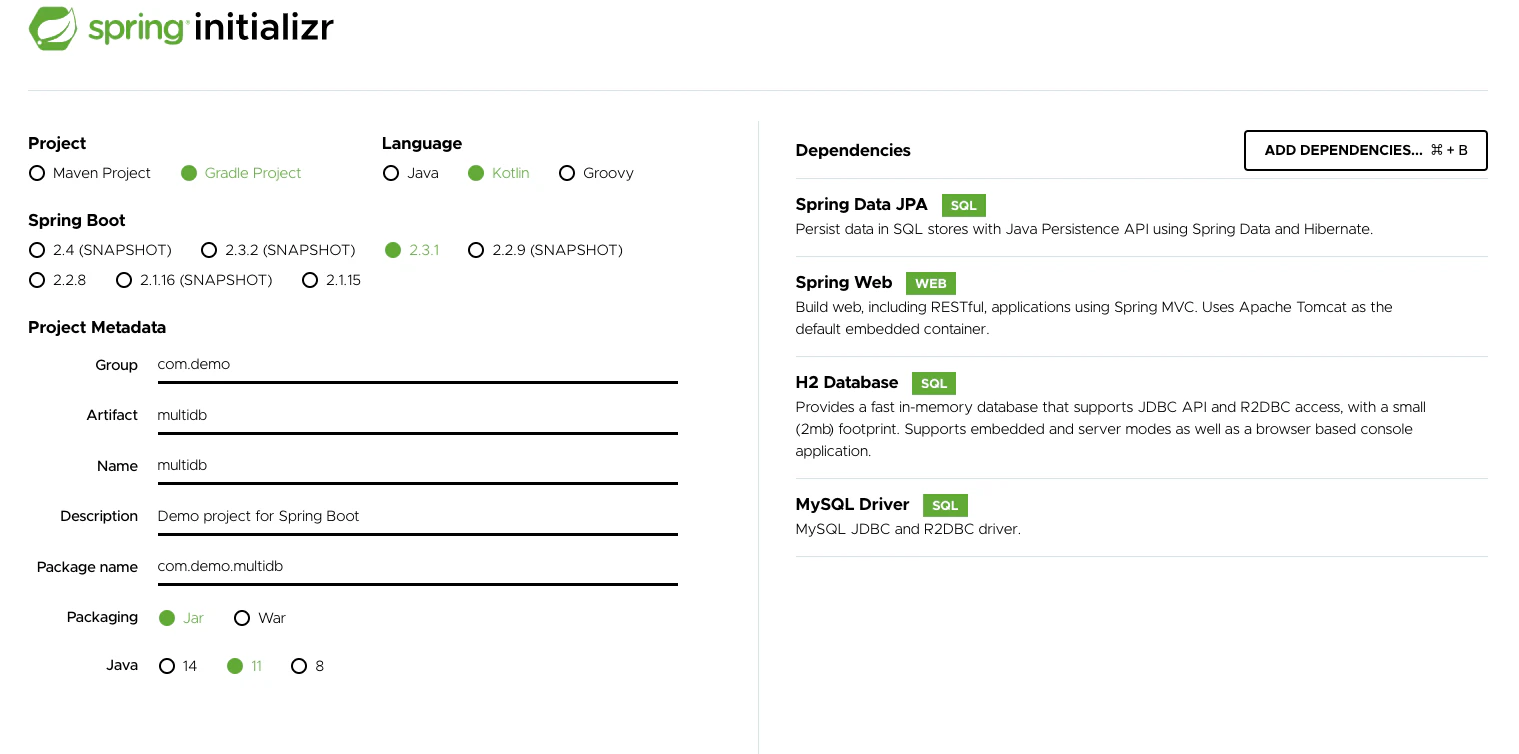Viewport: 1519px width, 754px height.
Task: Pick Spring Boot 2.4 (SNAPSHOT) version
Action: coord(37,250)
